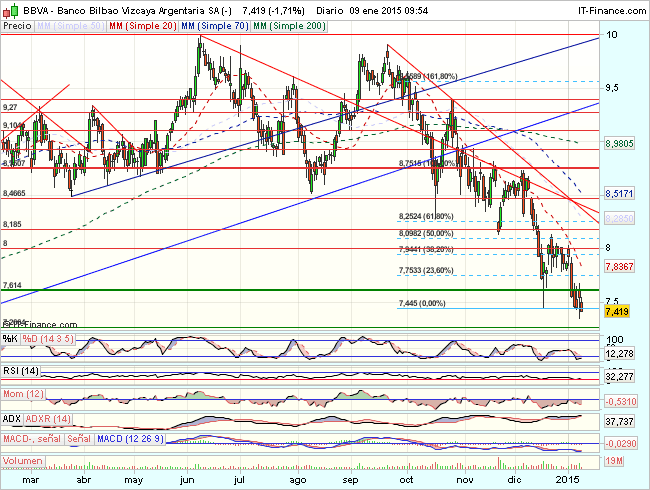Click the mar month marker on the time axis
This screenshot has height=490, width=650.
31,480
